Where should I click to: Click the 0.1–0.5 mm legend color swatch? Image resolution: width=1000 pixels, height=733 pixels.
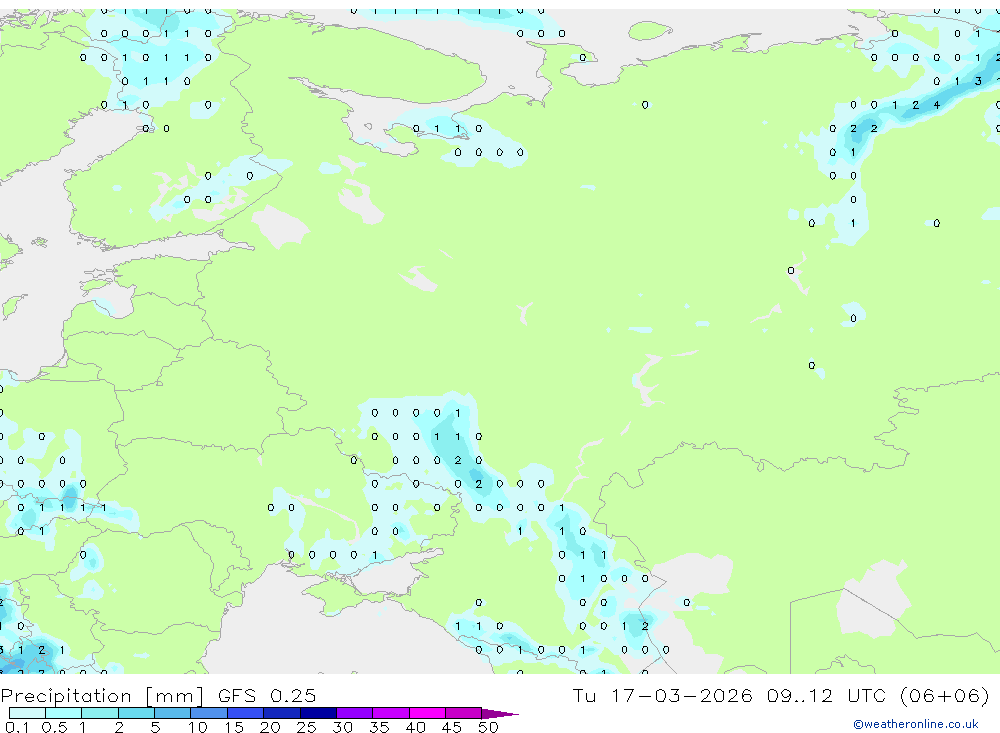coord(27,713)
